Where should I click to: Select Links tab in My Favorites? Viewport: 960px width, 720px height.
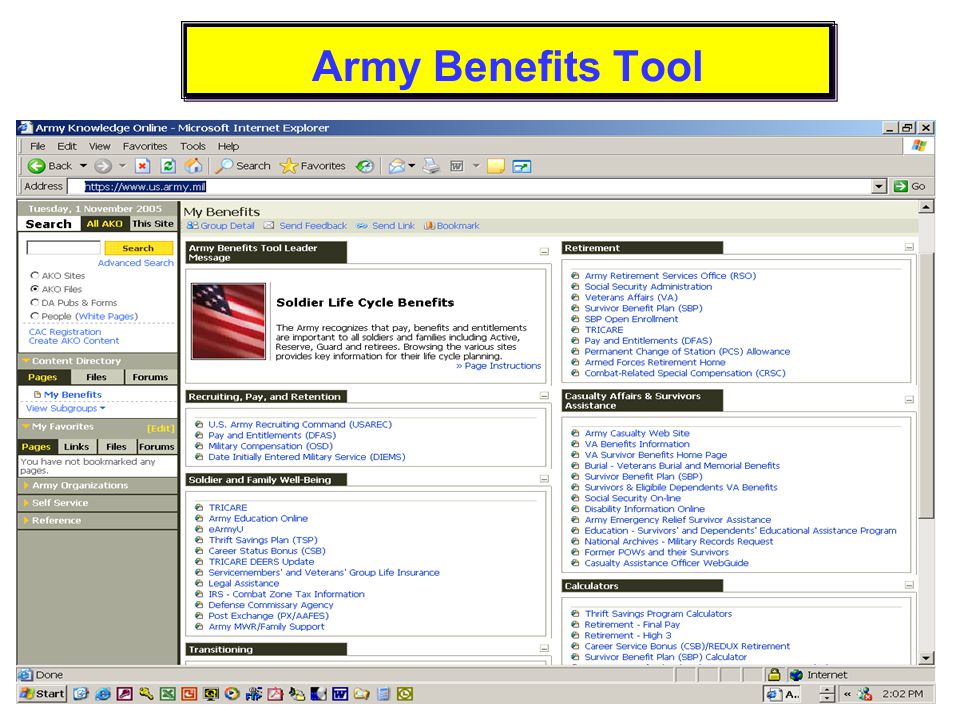pos(77,447)
